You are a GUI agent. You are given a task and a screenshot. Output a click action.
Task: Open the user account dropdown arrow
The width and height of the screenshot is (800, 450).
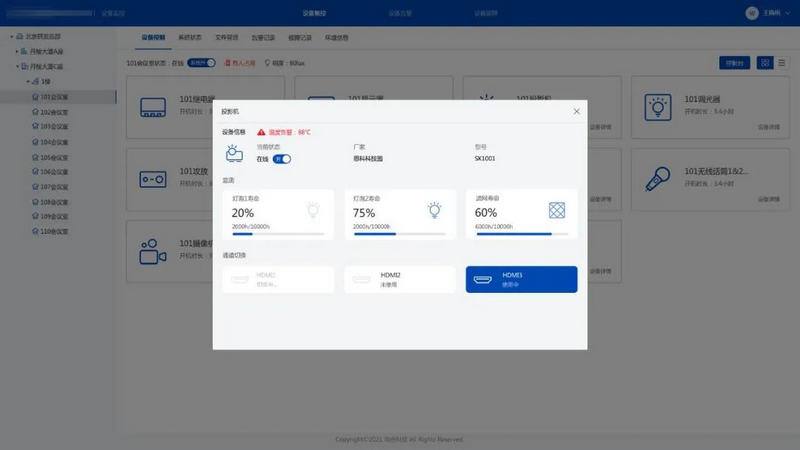coord(787,13)
